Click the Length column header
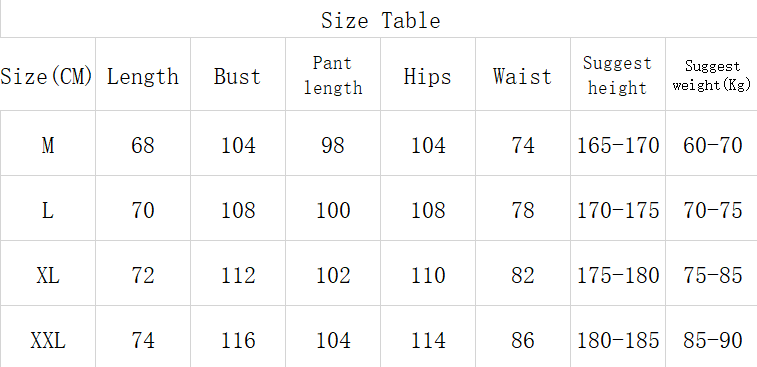The image size is (757, 367). 142,76
